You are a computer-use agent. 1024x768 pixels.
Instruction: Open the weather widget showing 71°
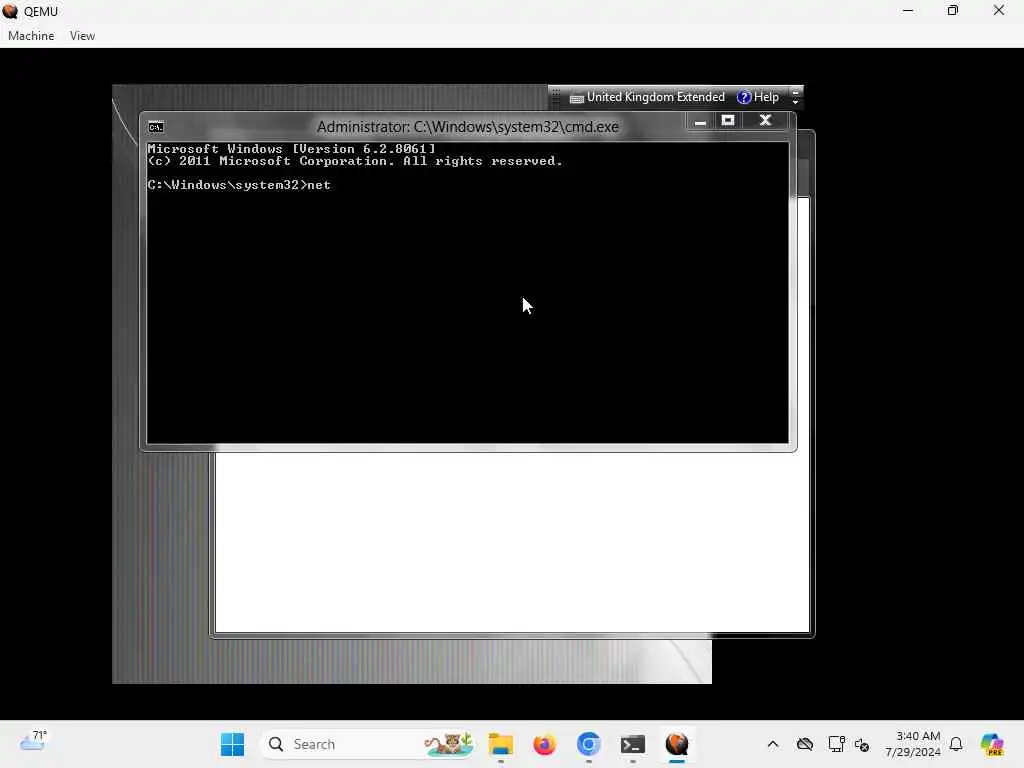pos(33,742)
